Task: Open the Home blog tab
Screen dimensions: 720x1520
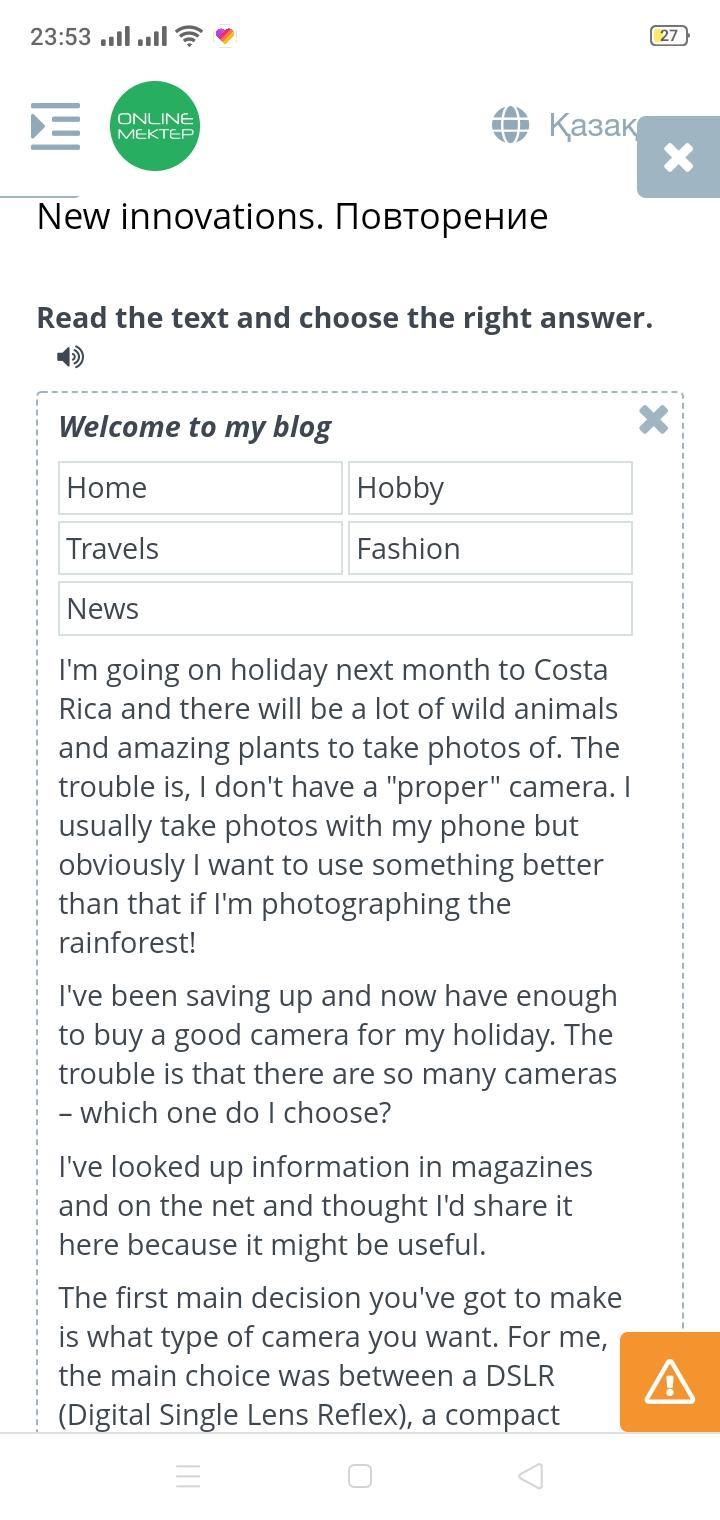Action: coord(200,488)
